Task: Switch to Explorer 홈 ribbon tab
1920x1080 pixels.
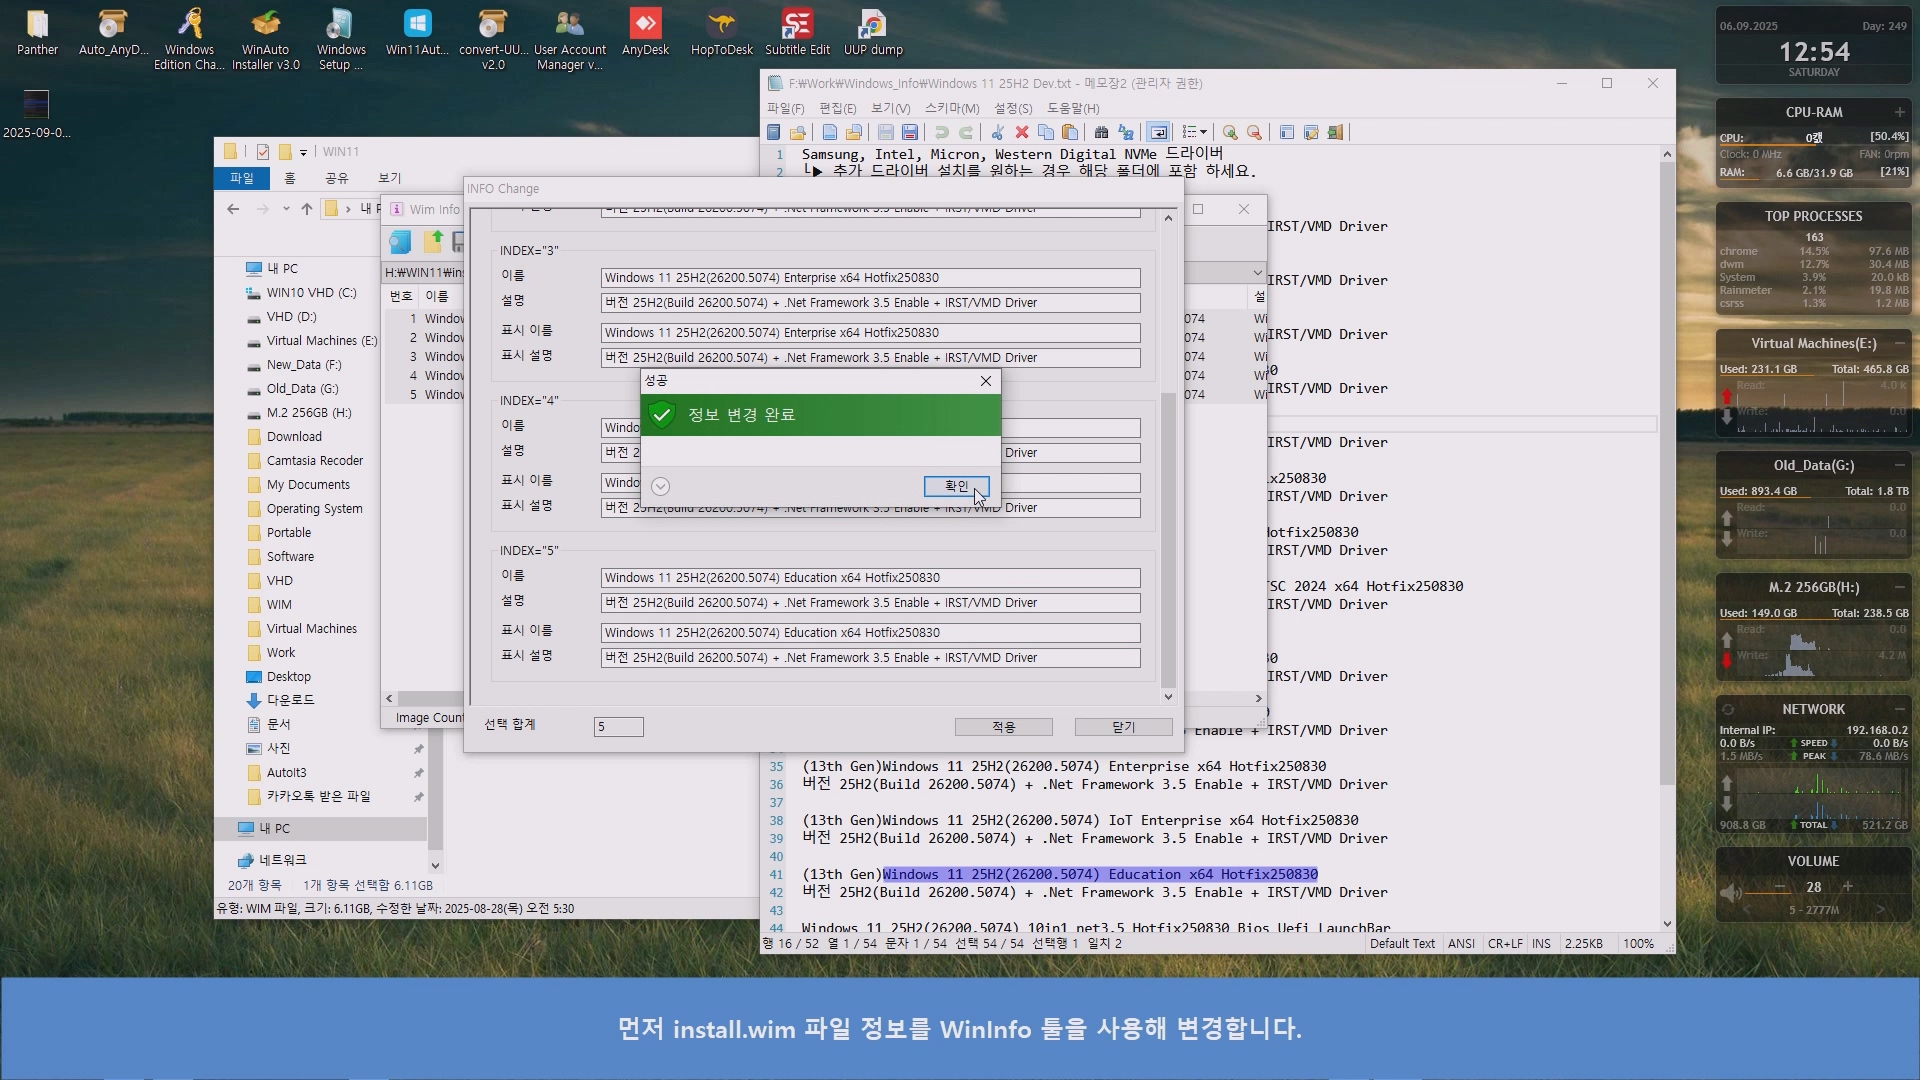Action: click(x=290, y=178)
